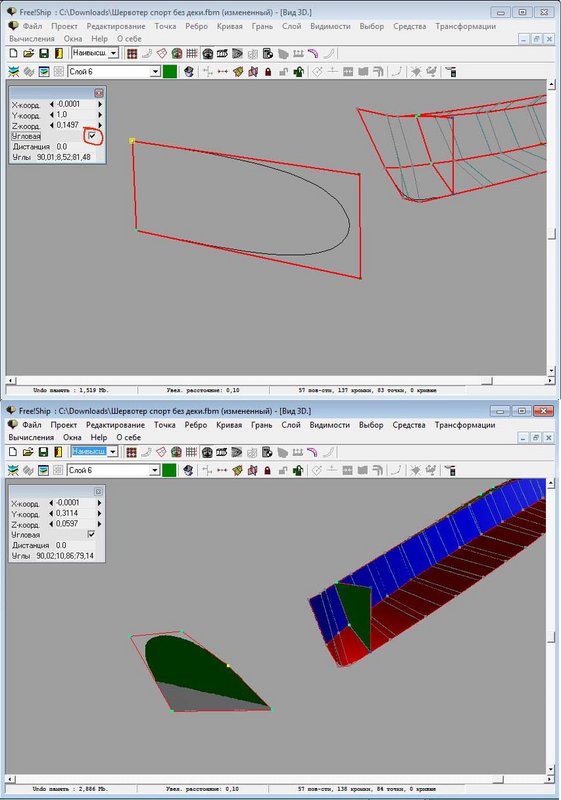
Task: Click the control net grid icon in the bottom window toolbar
Action: (132, 452)
